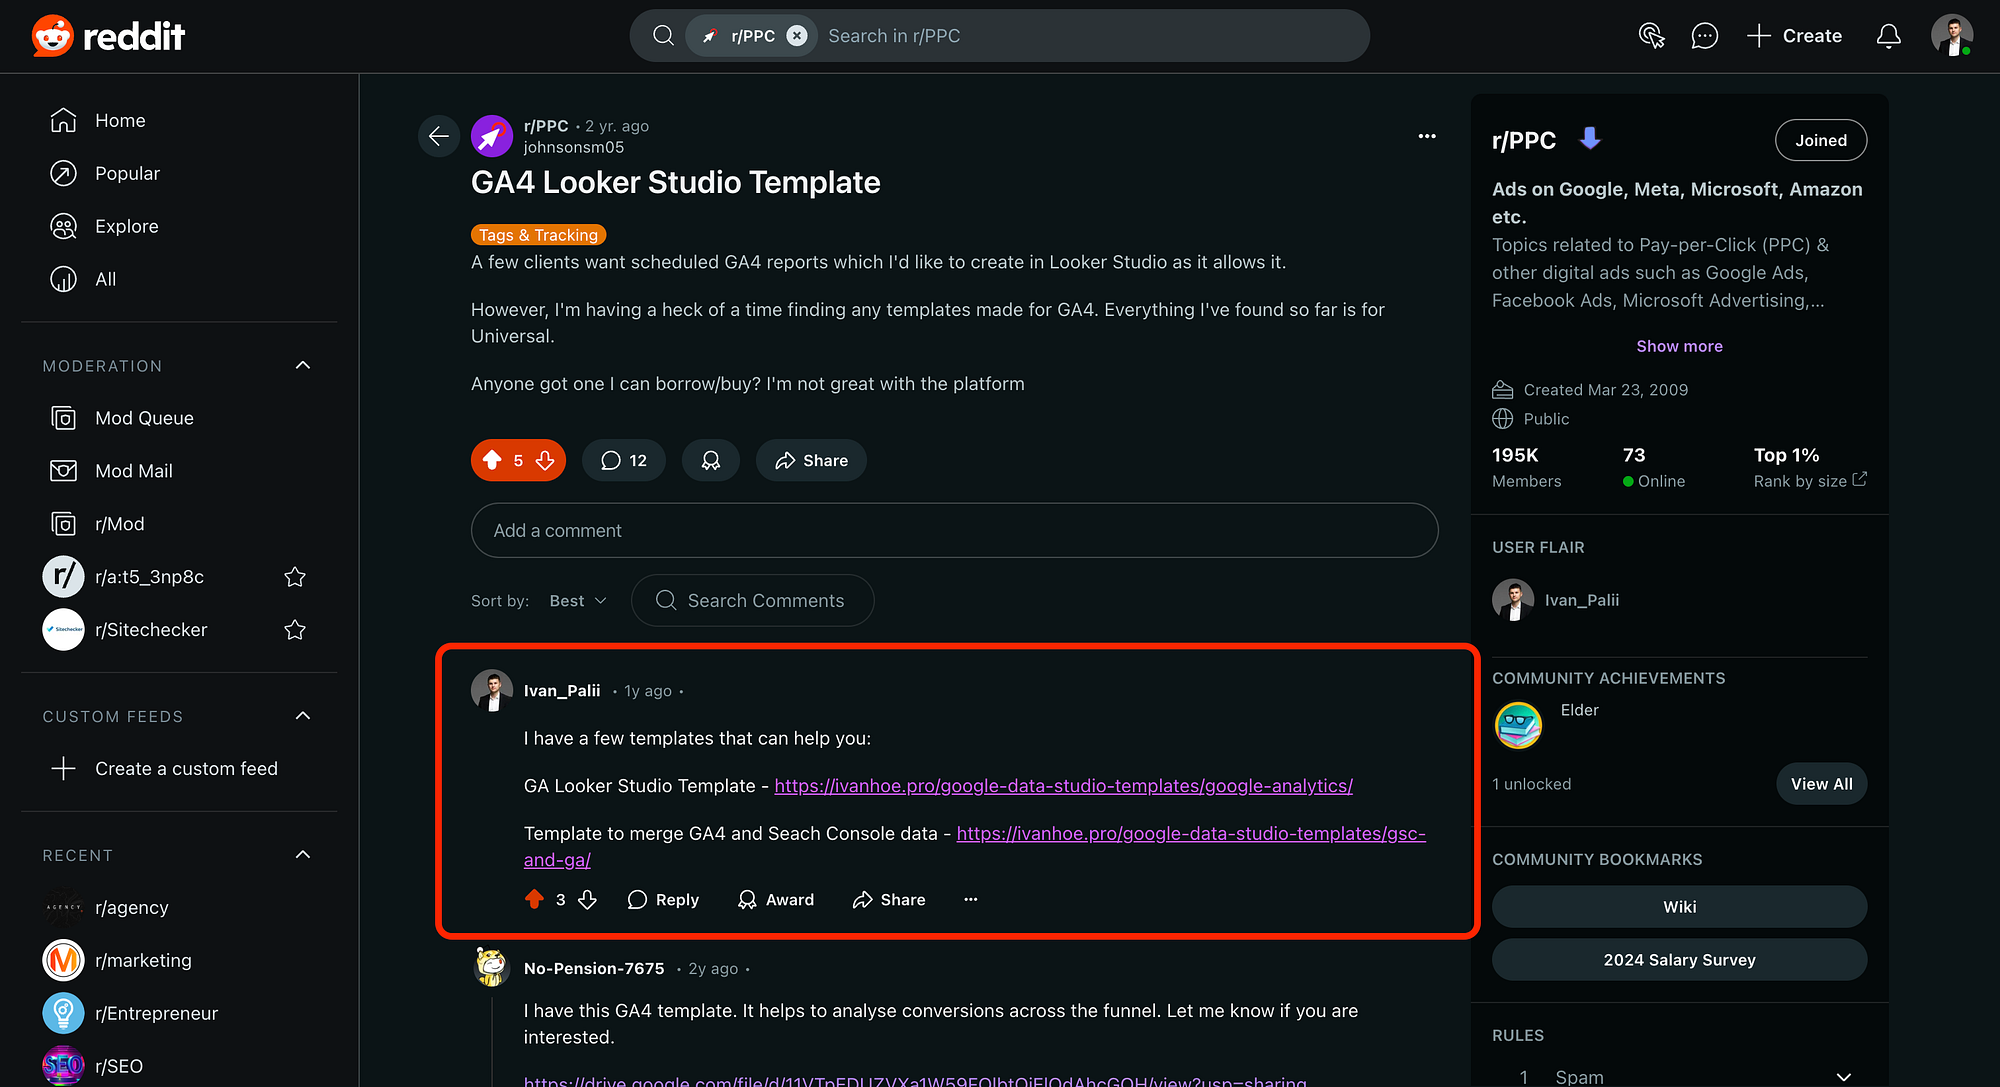Collapse the Recent communities section

[x=303, y=855]
